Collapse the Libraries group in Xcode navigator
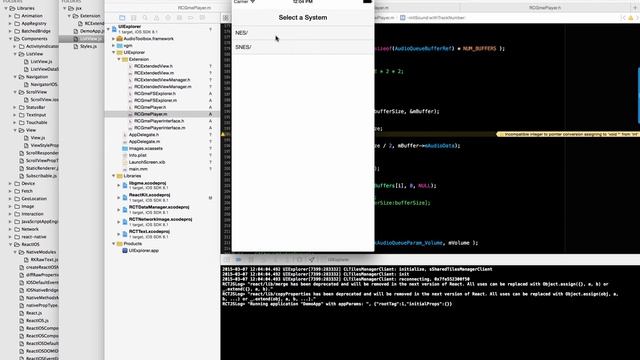The height and width of the screenshot is (360, 640). pos(114,176)
